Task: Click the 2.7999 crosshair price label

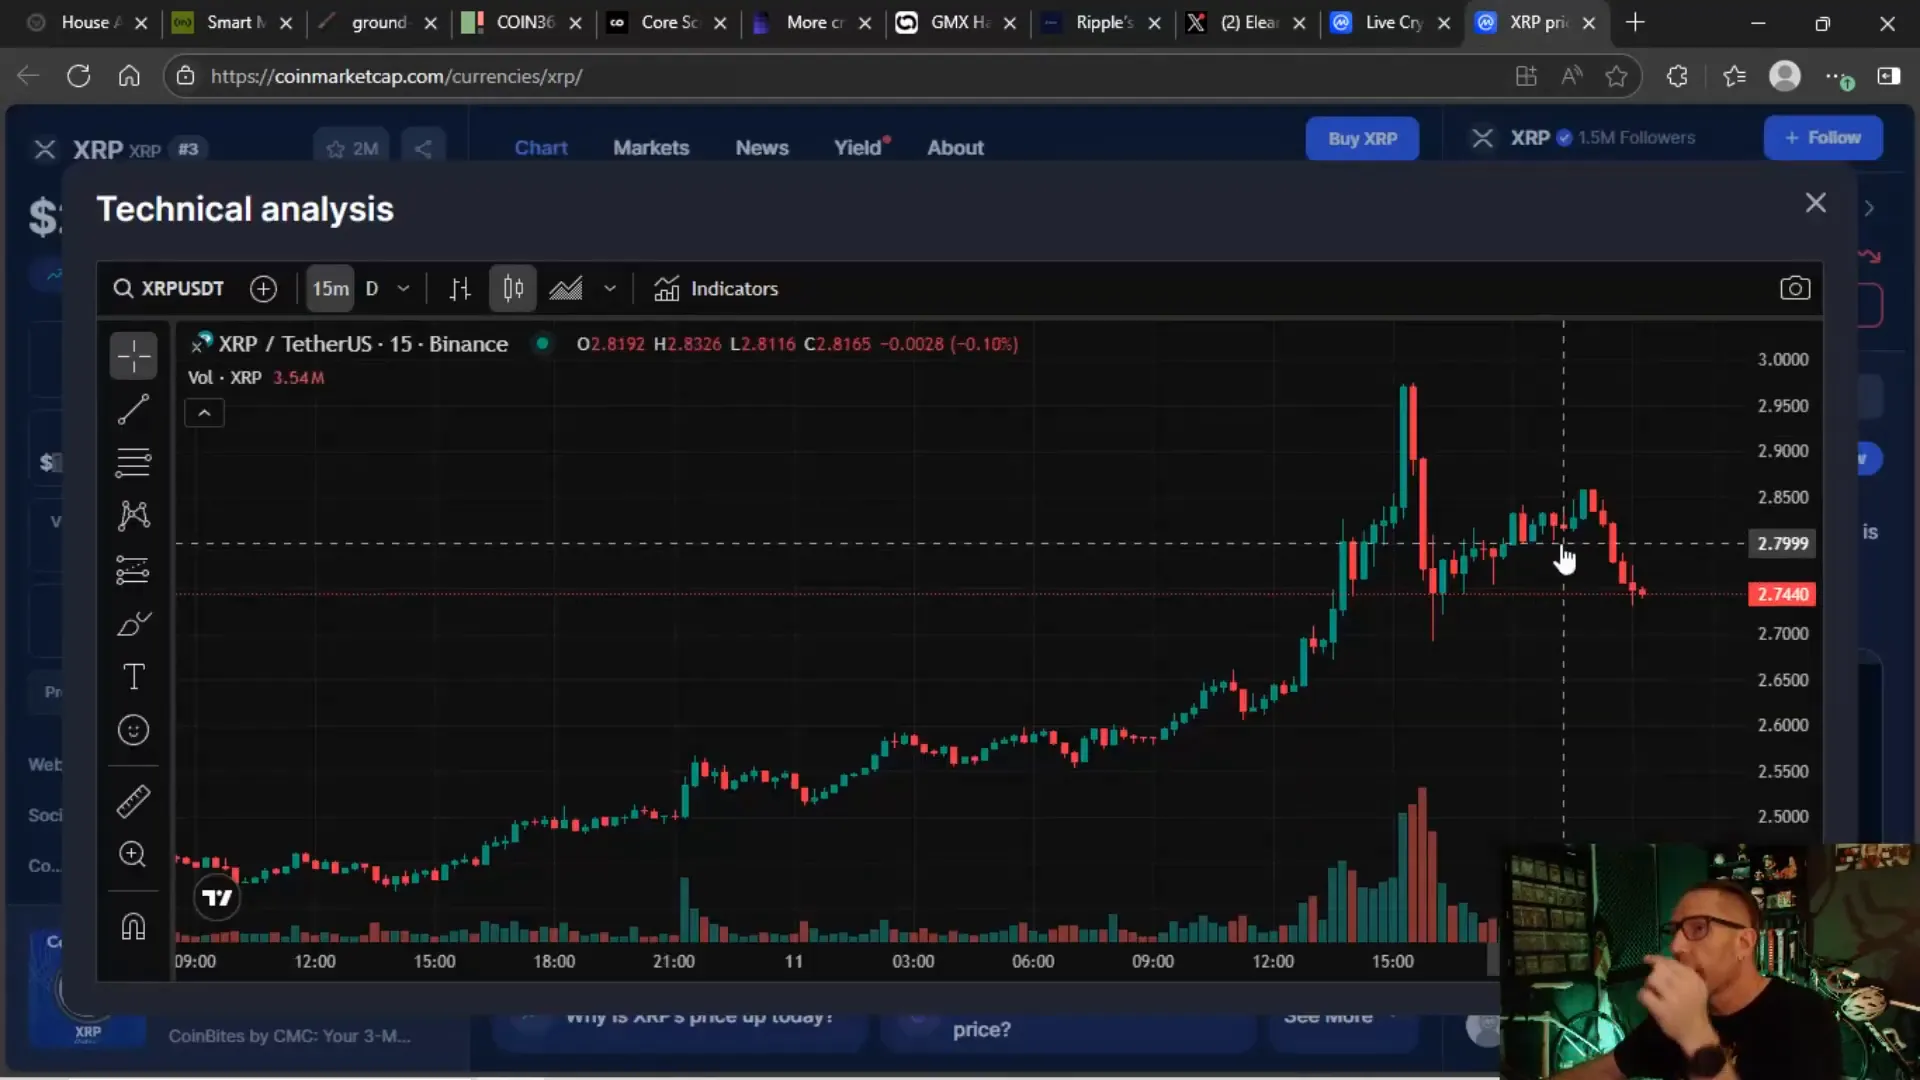Action: tap(1782, 544)
